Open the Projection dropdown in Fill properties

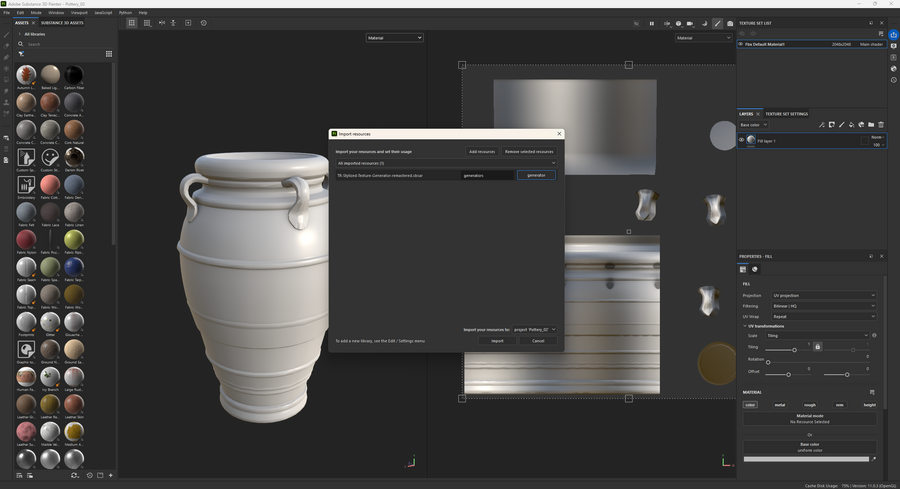(x=823, y=296)
